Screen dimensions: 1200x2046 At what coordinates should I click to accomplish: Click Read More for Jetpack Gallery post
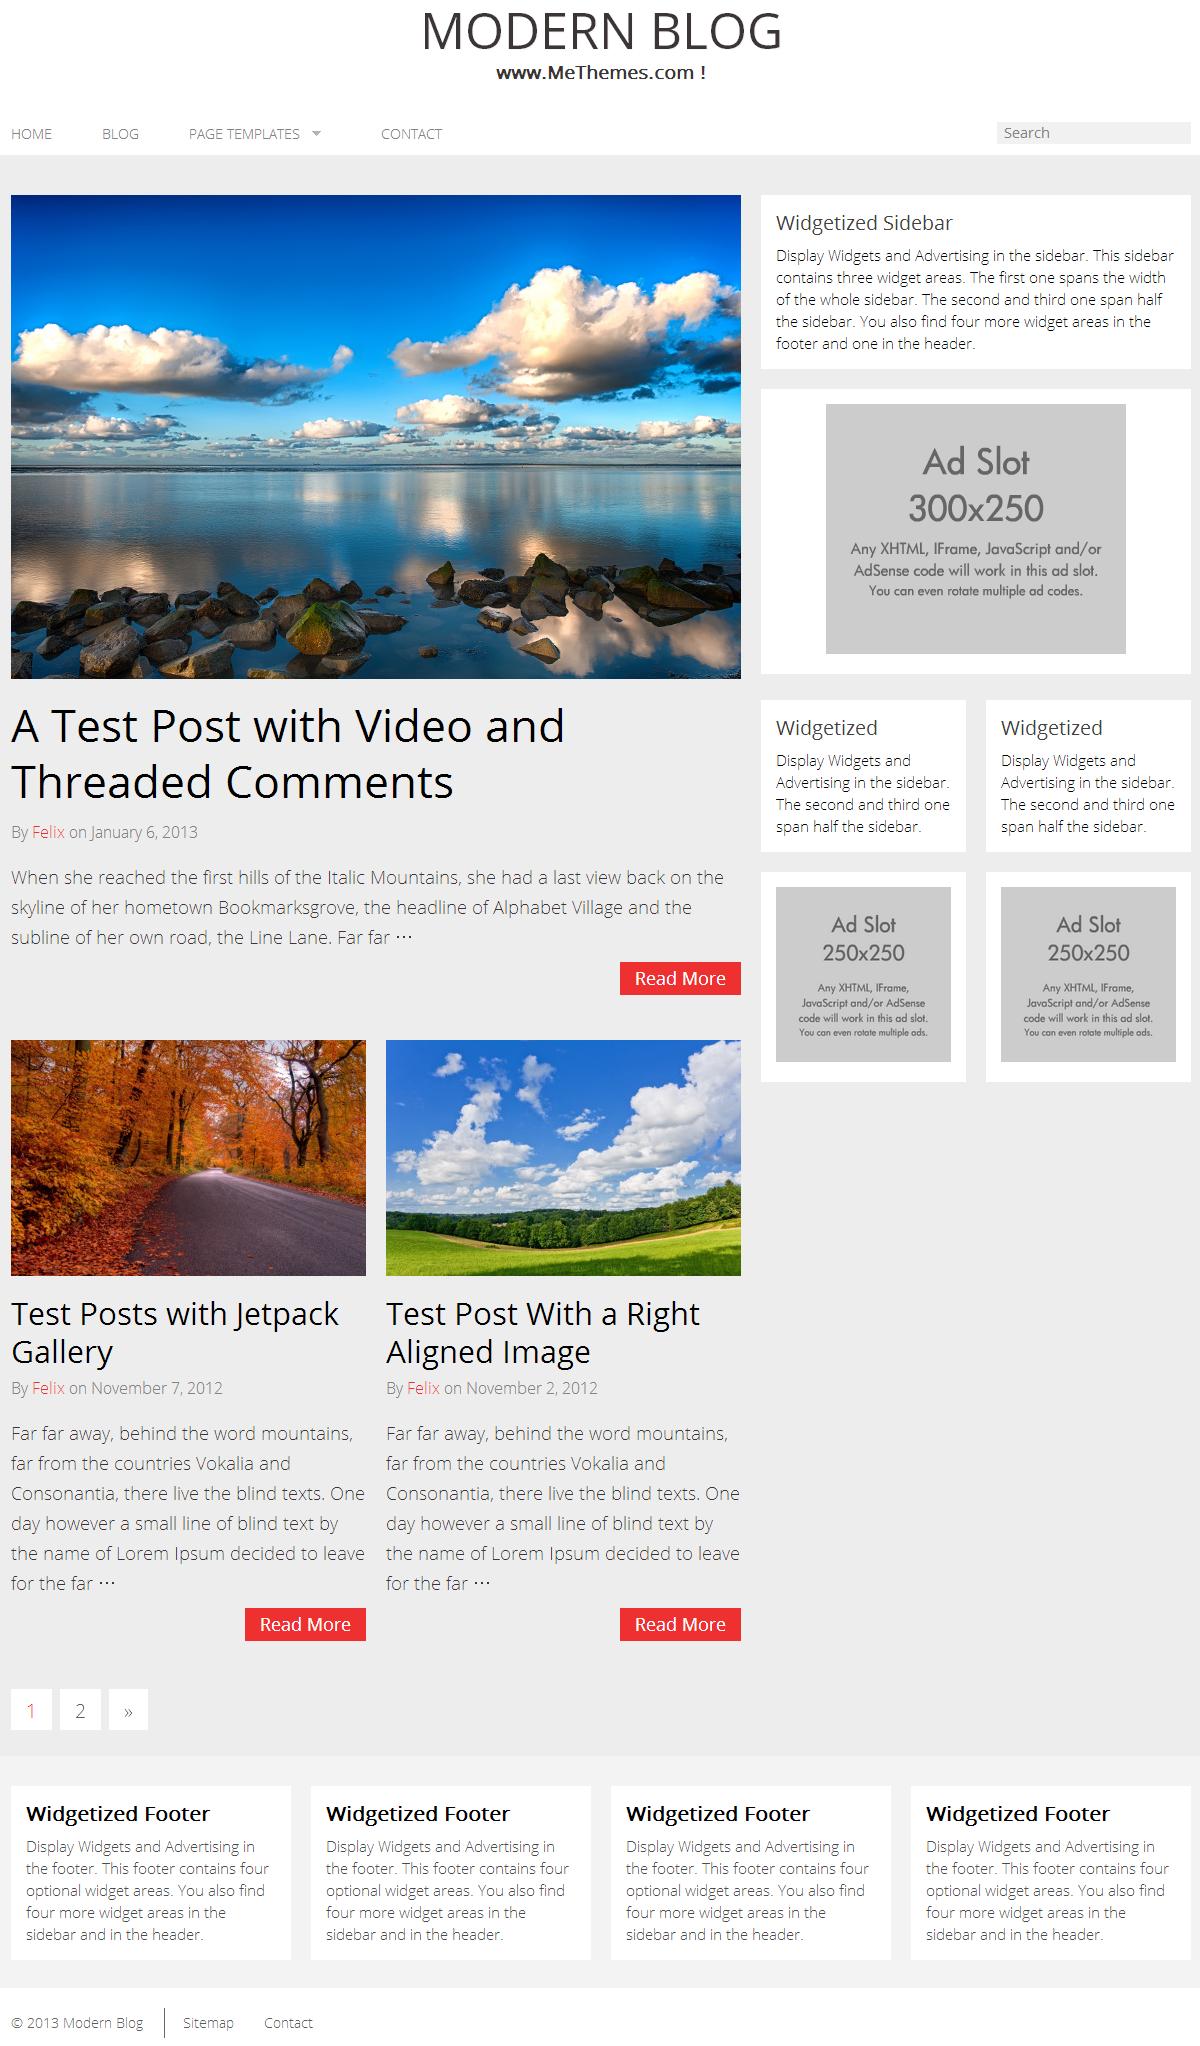point(305,1624)
